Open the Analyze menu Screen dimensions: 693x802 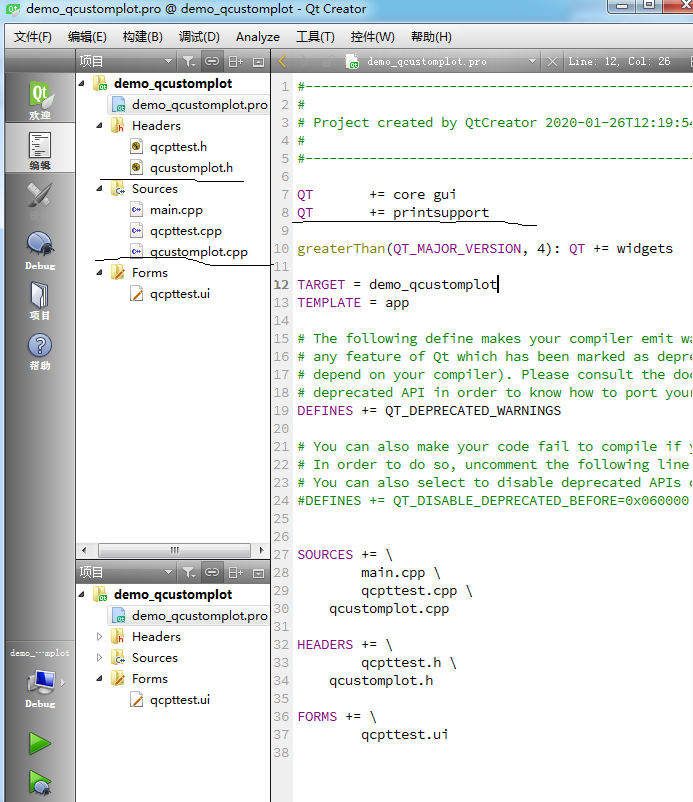point(258,37)
